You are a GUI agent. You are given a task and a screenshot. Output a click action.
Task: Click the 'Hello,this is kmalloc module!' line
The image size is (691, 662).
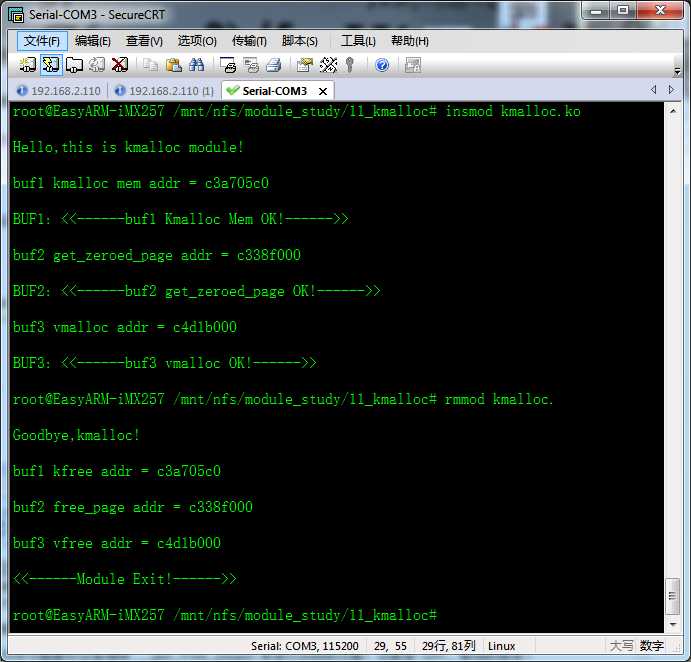click(x=128, y=147)
